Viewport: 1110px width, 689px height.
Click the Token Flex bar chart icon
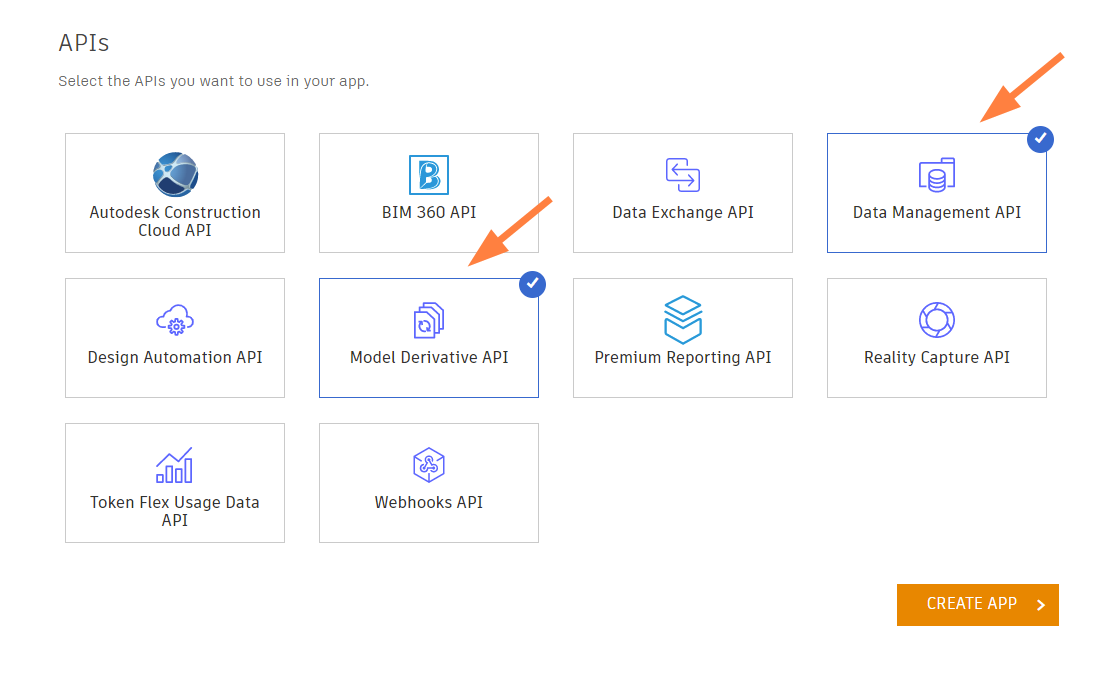[x=175, y=466]
